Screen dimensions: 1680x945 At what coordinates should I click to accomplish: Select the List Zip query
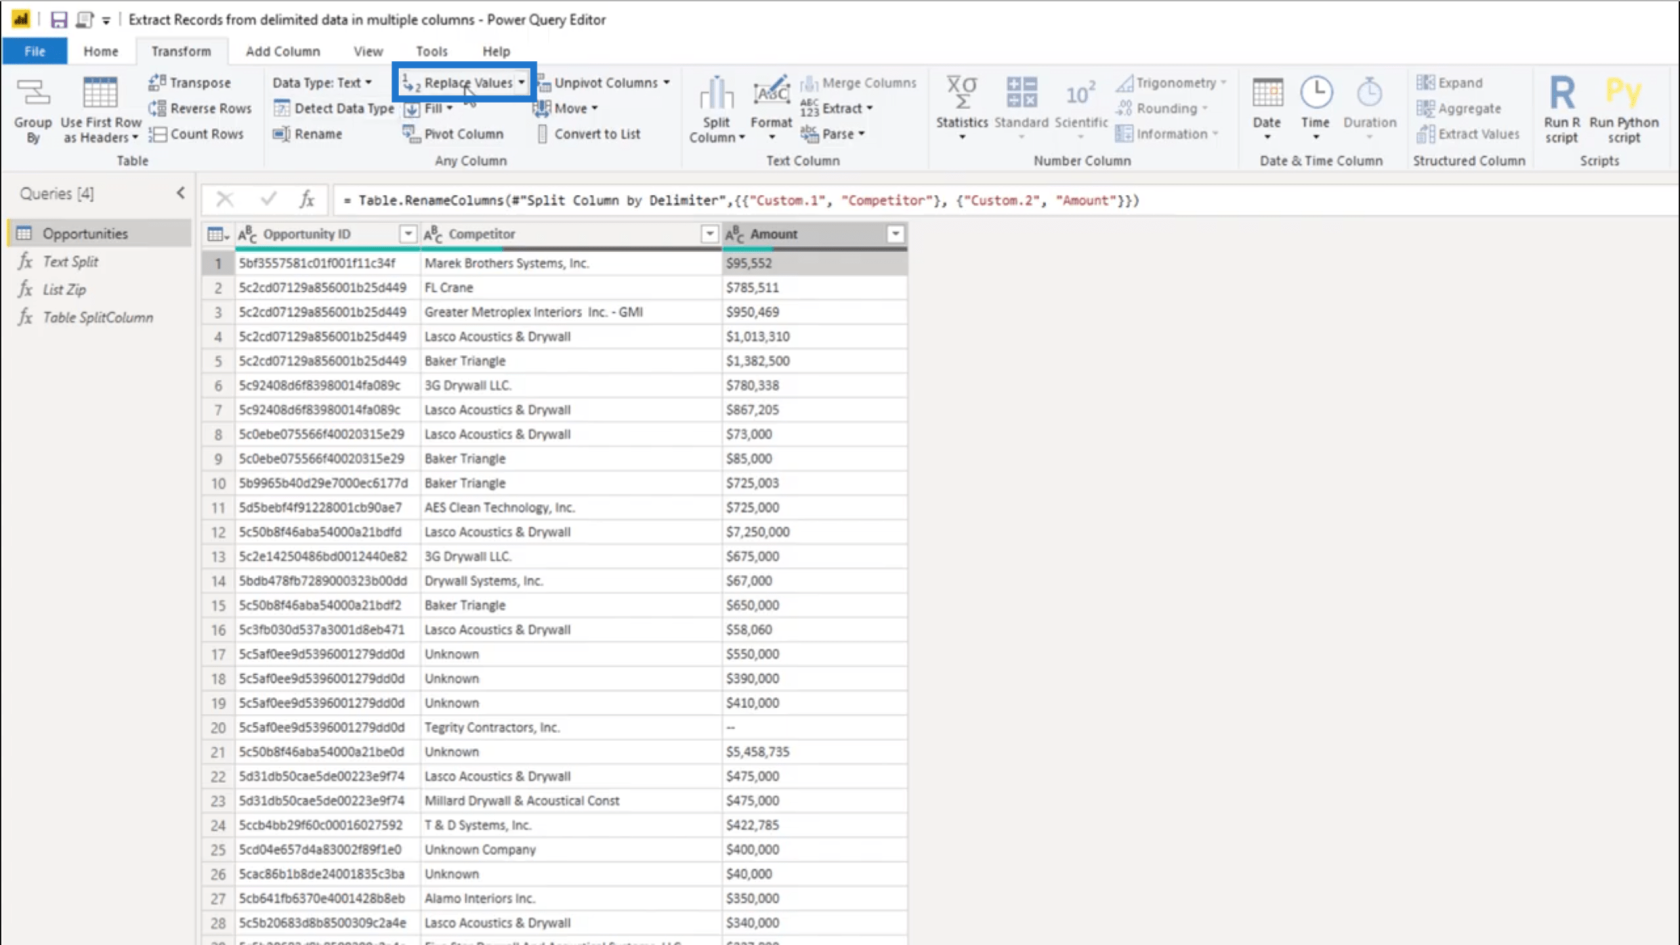[x=99, y=289]
